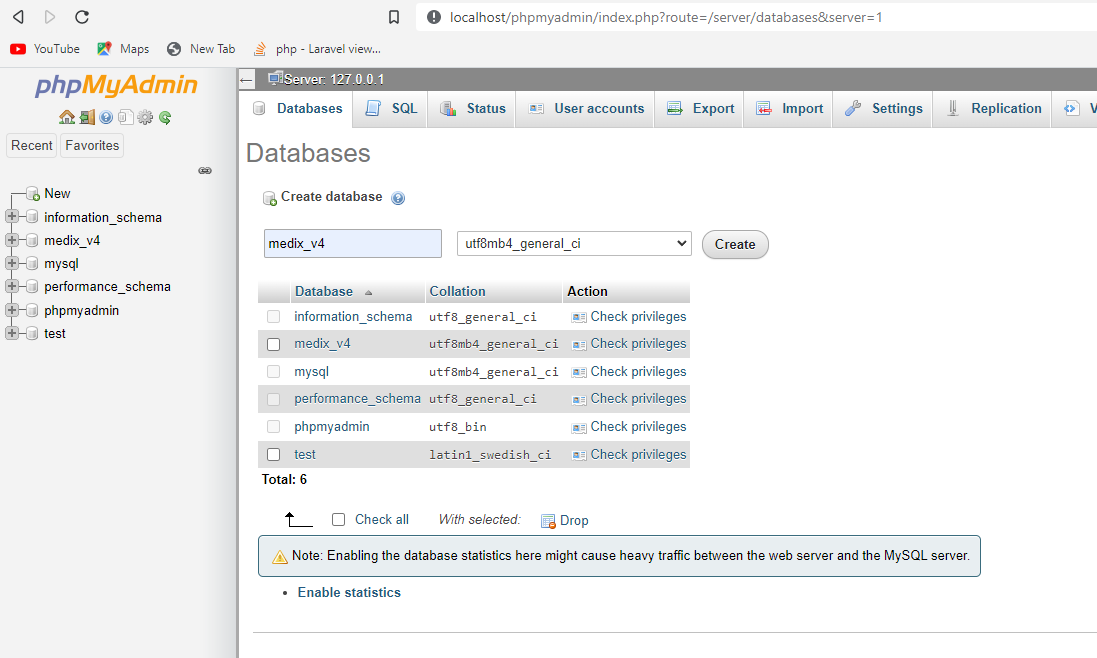Click the log out door icon
This screenshot has width=1097, height=658.
point(87,117)
